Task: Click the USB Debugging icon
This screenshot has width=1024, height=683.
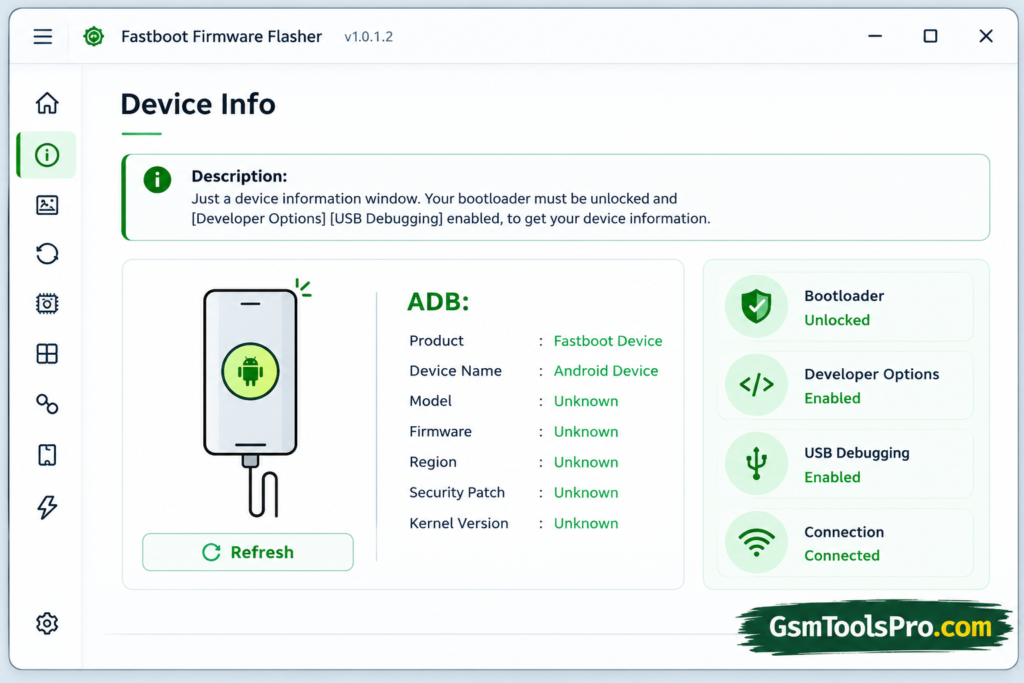Action: 756,464
